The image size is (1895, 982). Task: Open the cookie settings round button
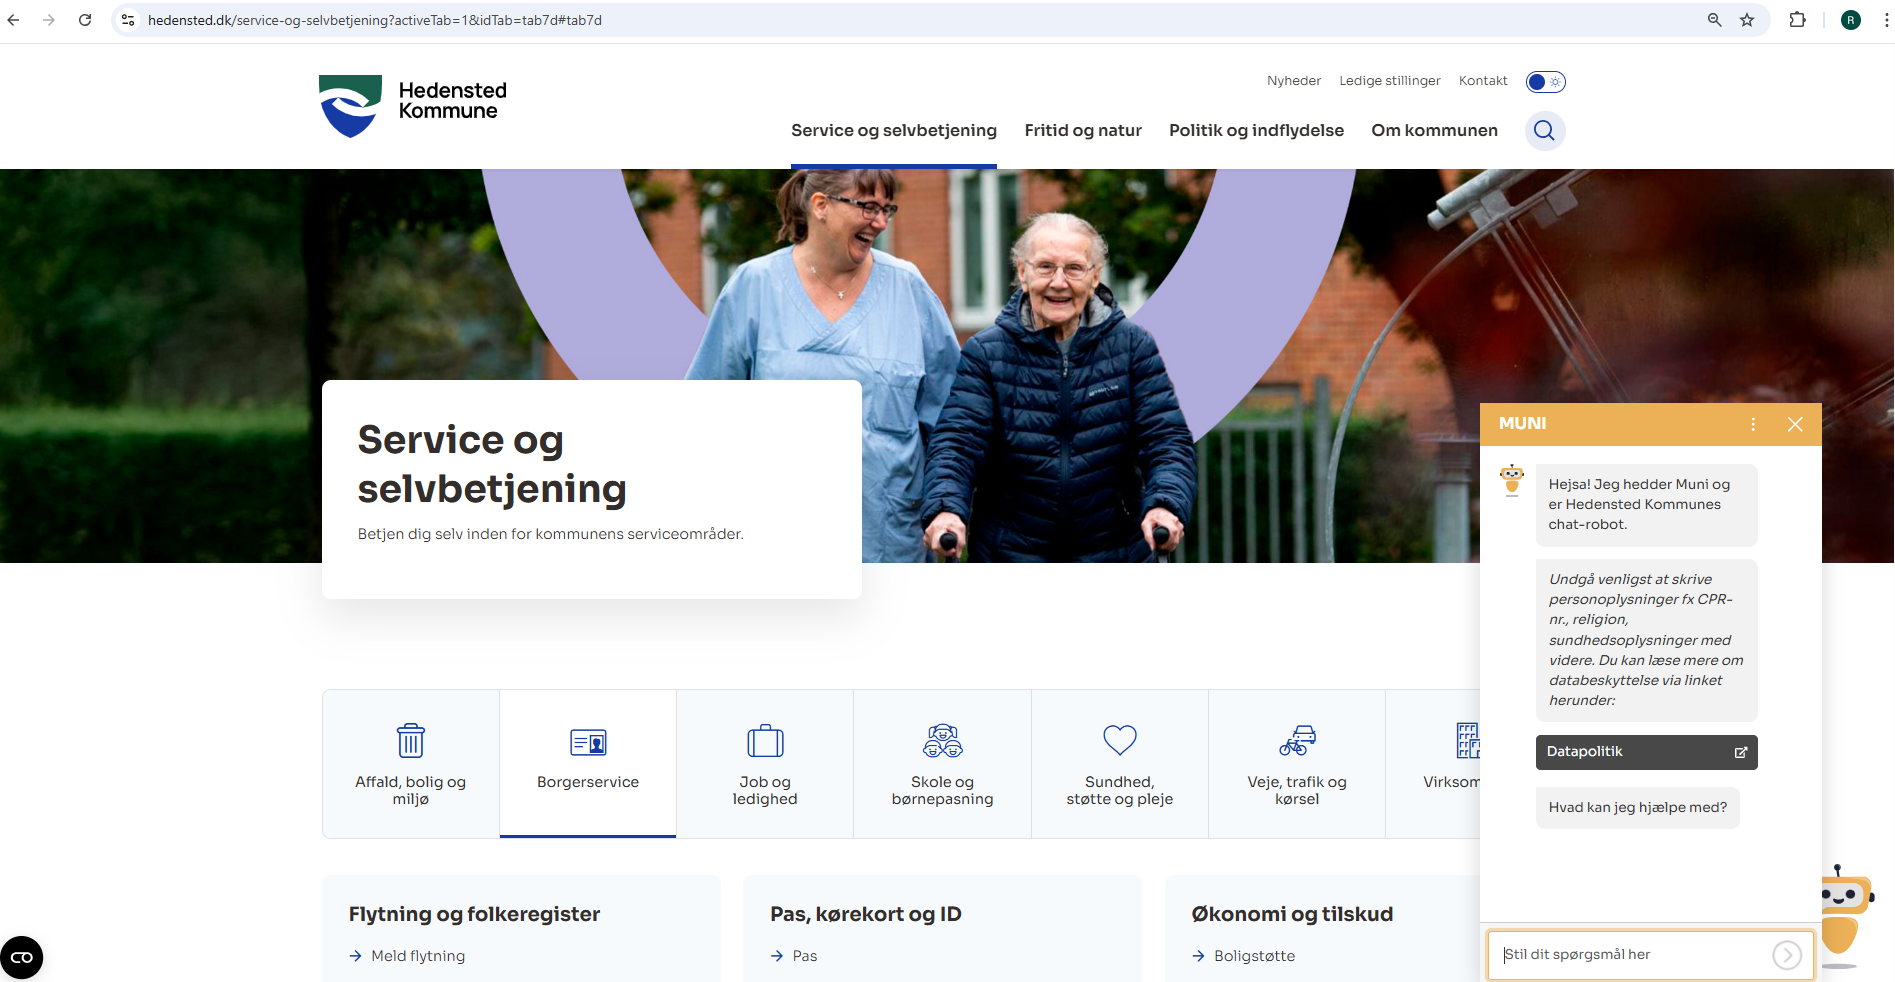pyautogui.click(x=22, y=957)
